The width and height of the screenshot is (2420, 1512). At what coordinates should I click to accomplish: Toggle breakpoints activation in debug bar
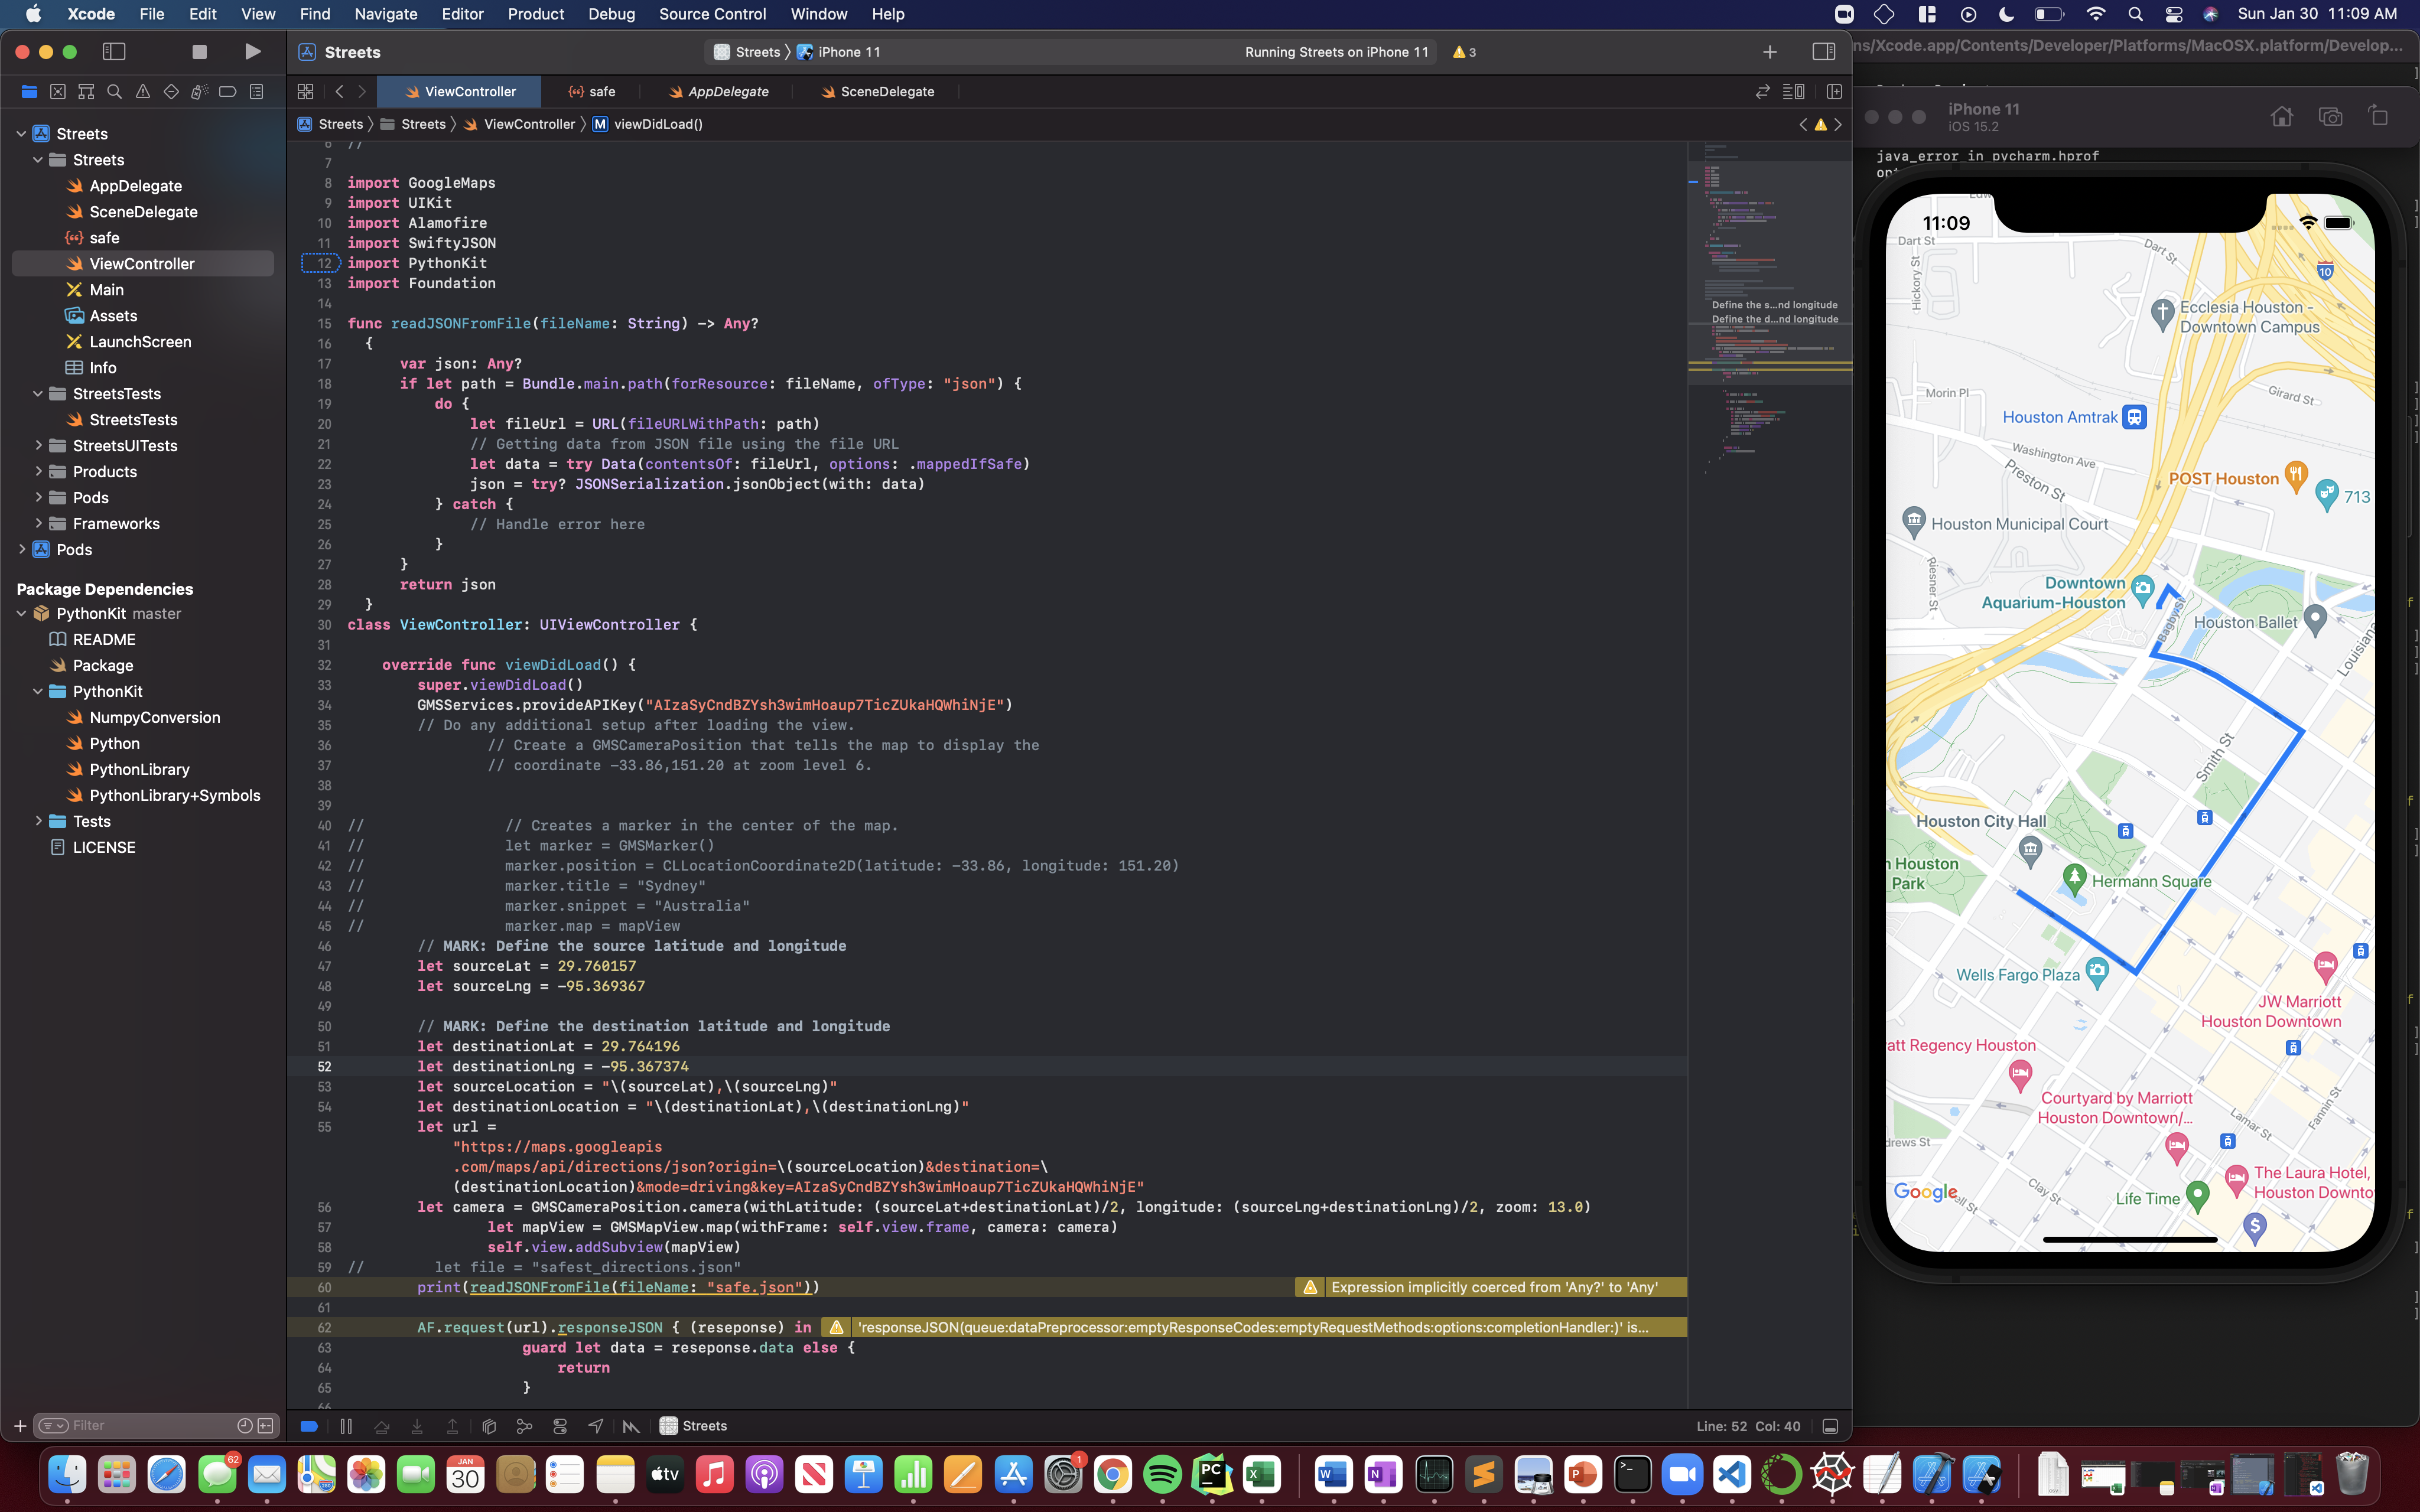(309, 1426)
